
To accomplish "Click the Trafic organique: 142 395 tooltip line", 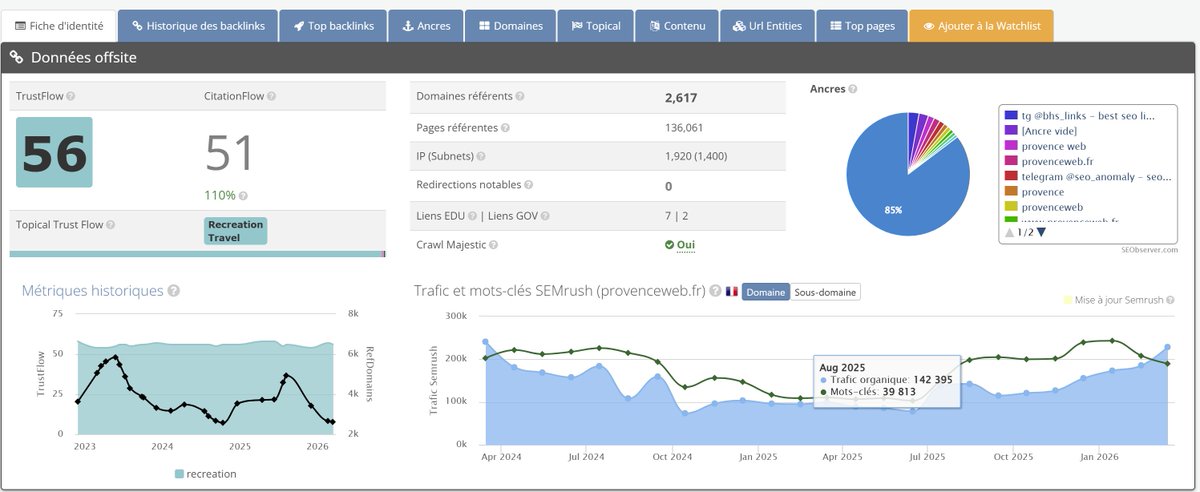I will [x=886, y=380].
